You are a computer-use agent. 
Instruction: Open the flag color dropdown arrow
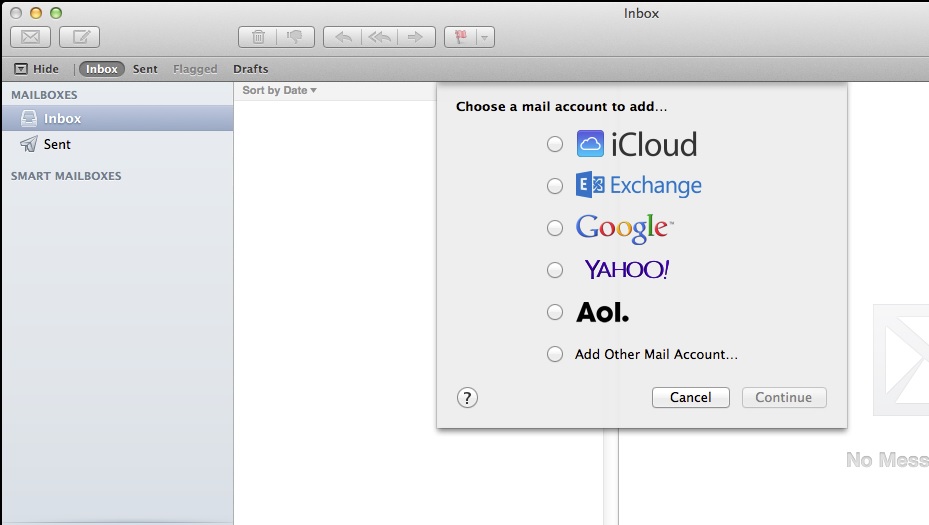pyautogui.click(x=485, y=37)
